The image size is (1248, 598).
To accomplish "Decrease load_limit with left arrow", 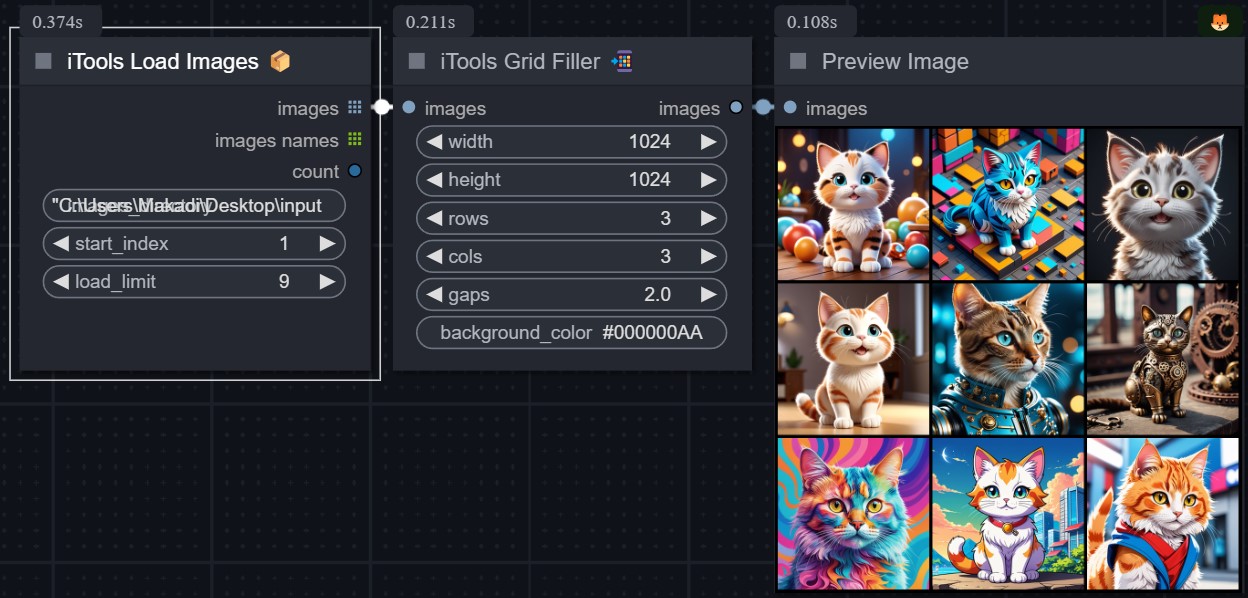I will point(61,282).
